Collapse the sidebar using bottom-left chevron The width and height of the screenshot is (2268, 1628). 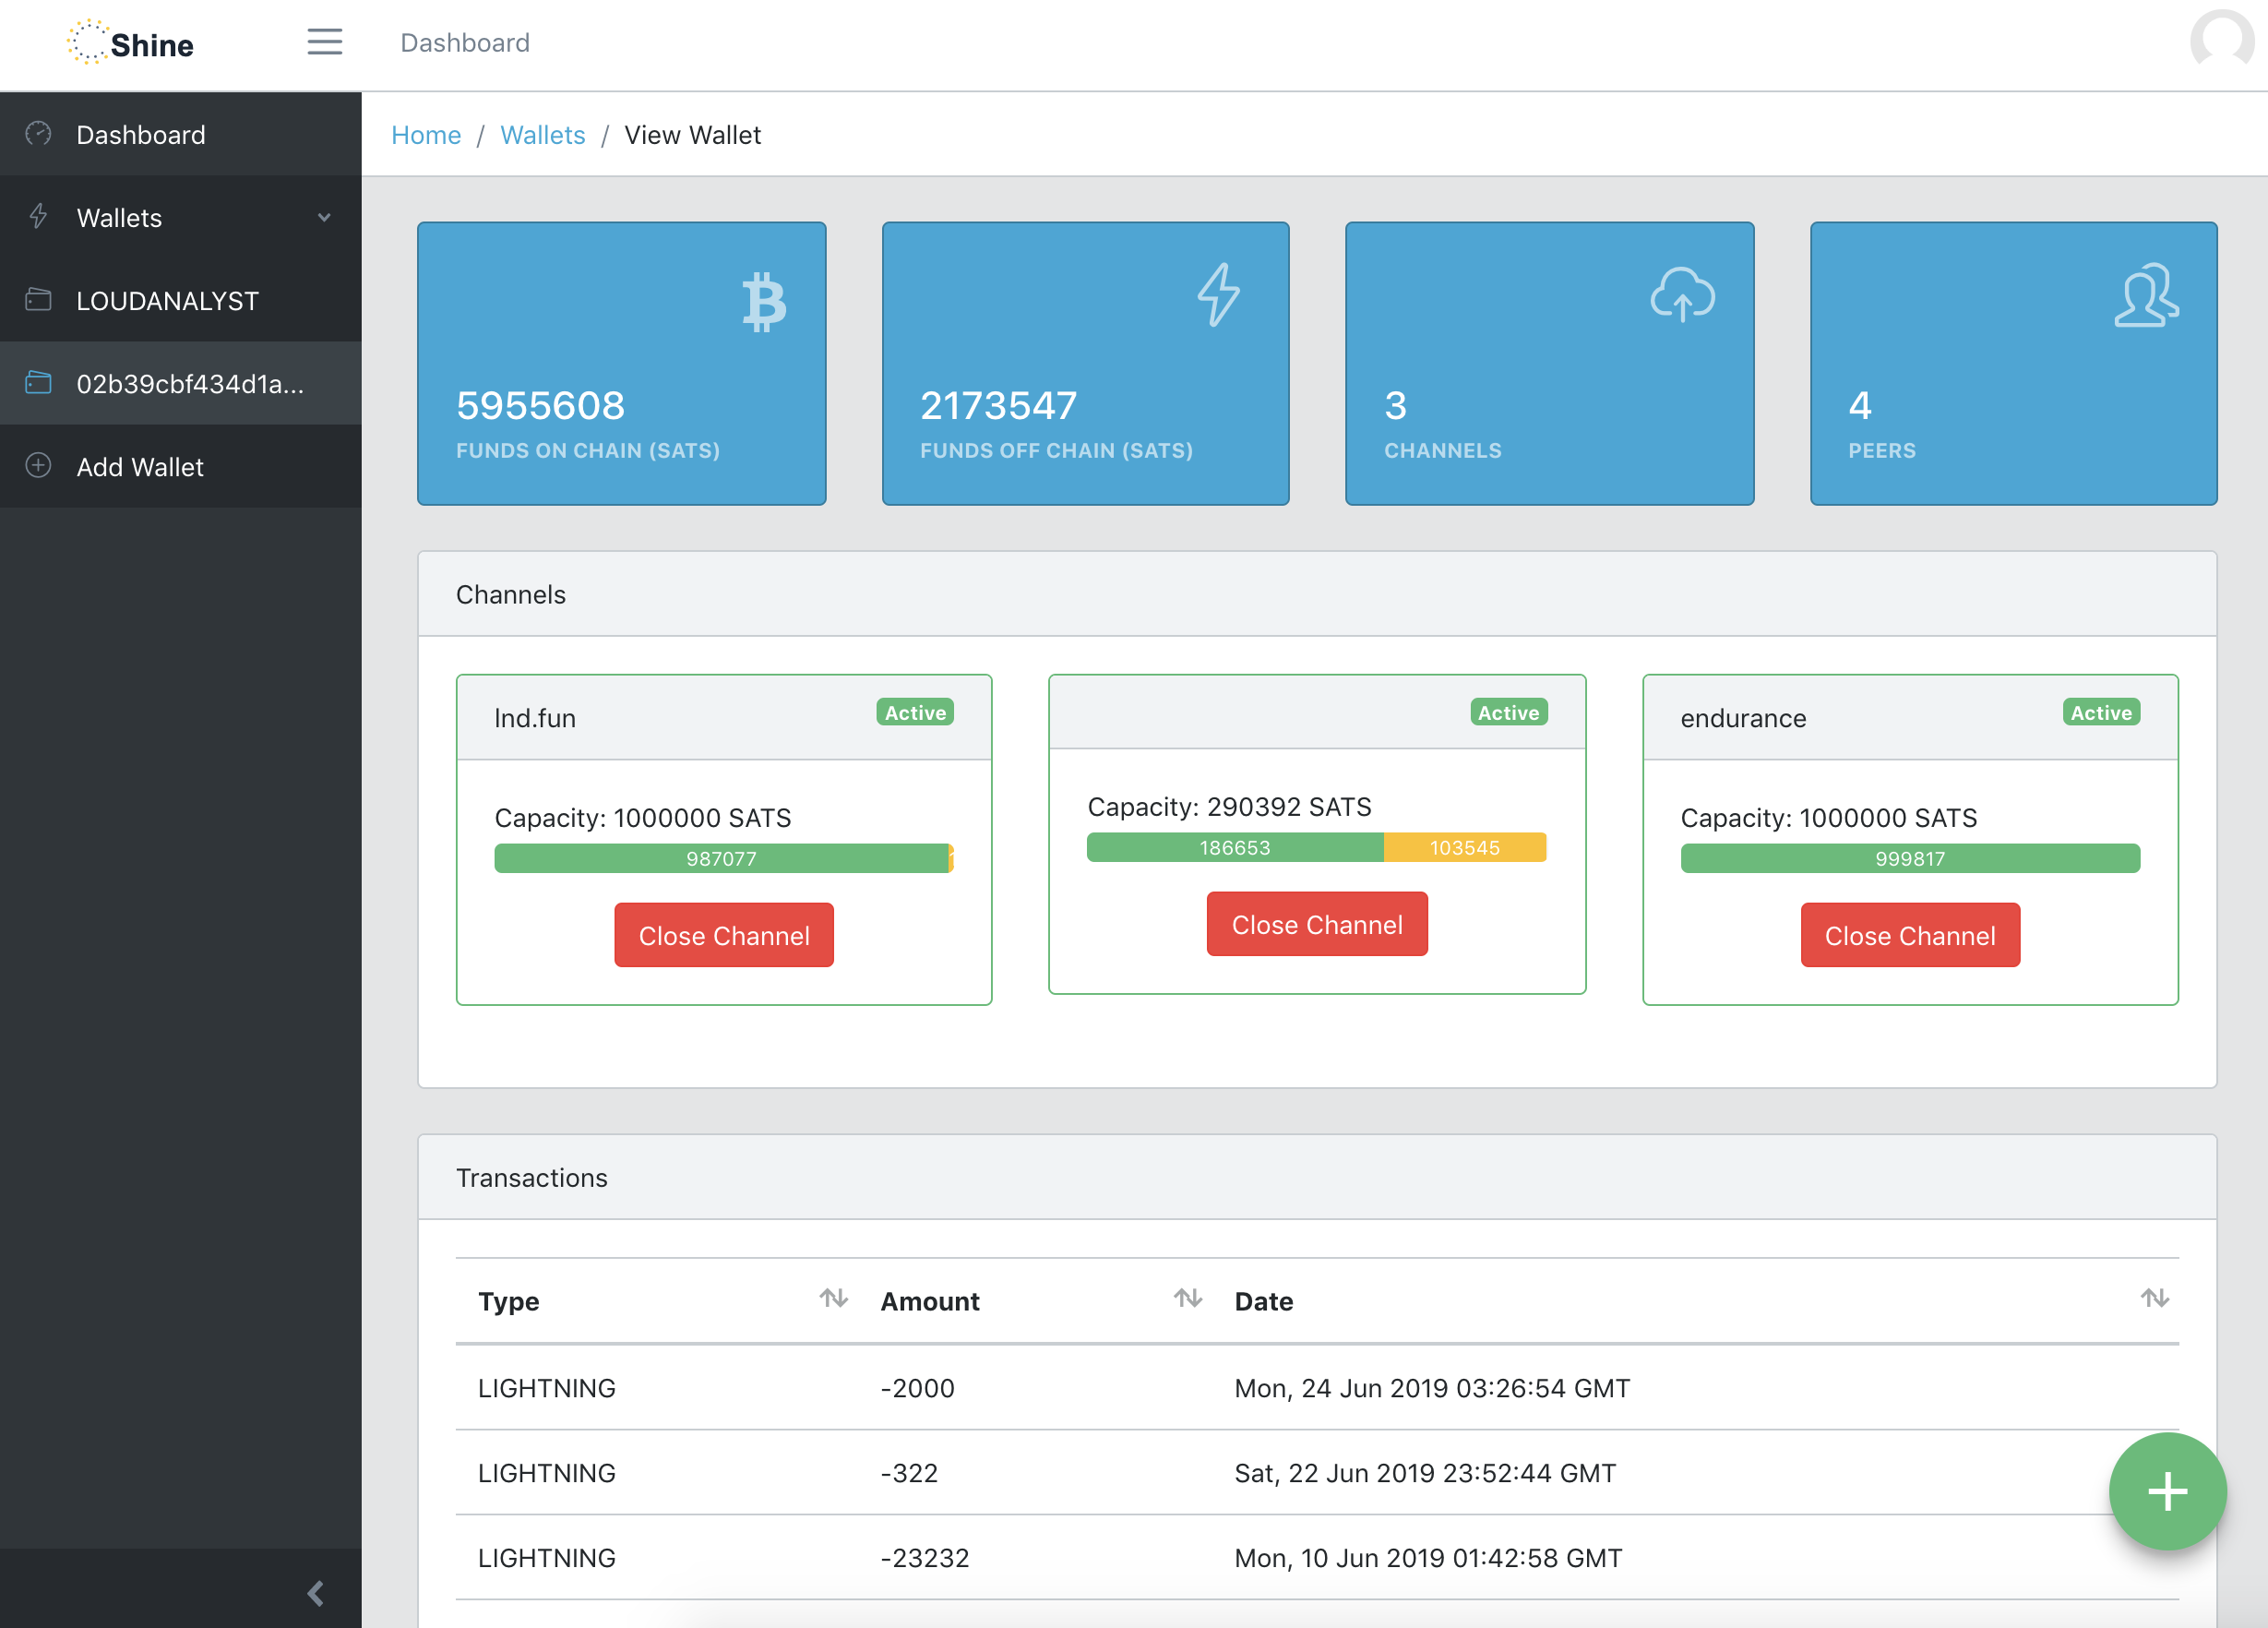(x=317, y=1594)
